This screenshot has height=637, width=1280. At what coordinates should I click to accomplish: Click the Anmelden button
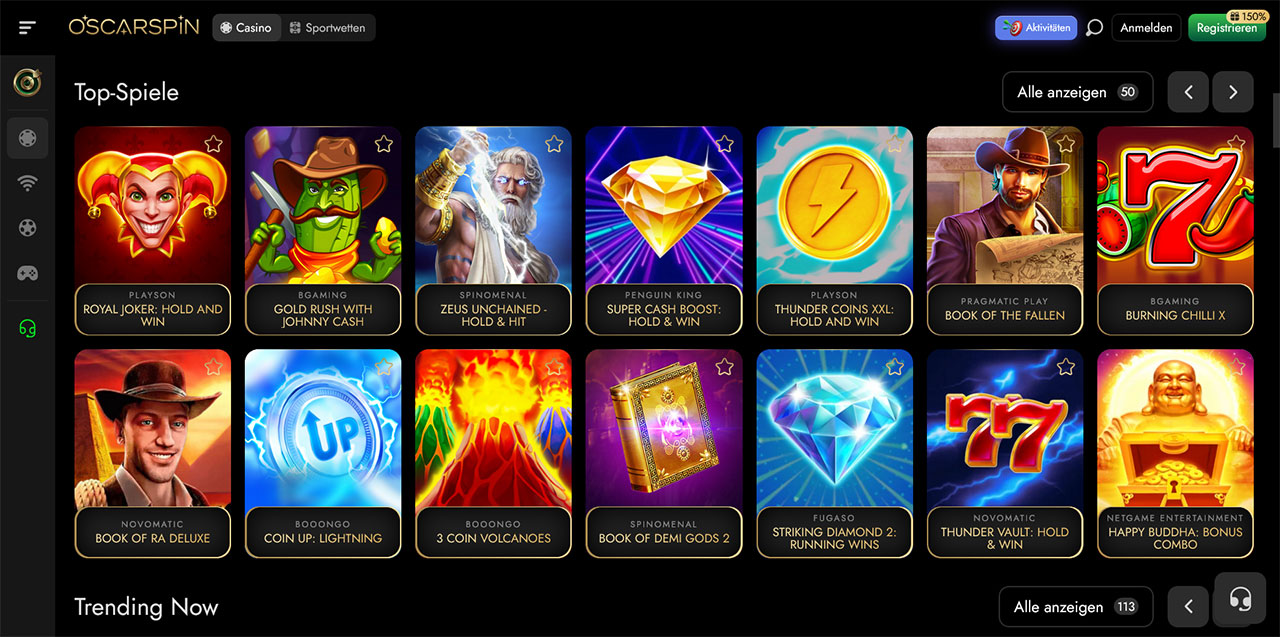(1146, 28)
